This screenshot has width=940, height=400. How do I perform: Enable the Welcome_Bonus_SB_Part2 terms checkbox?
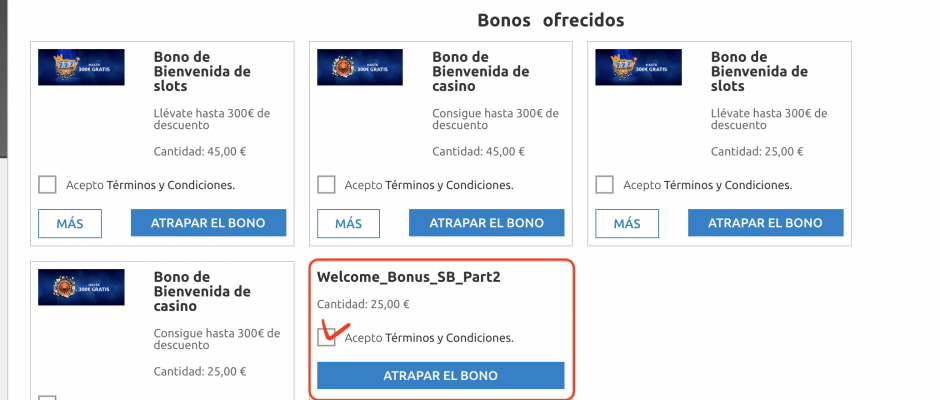[326, 338]
